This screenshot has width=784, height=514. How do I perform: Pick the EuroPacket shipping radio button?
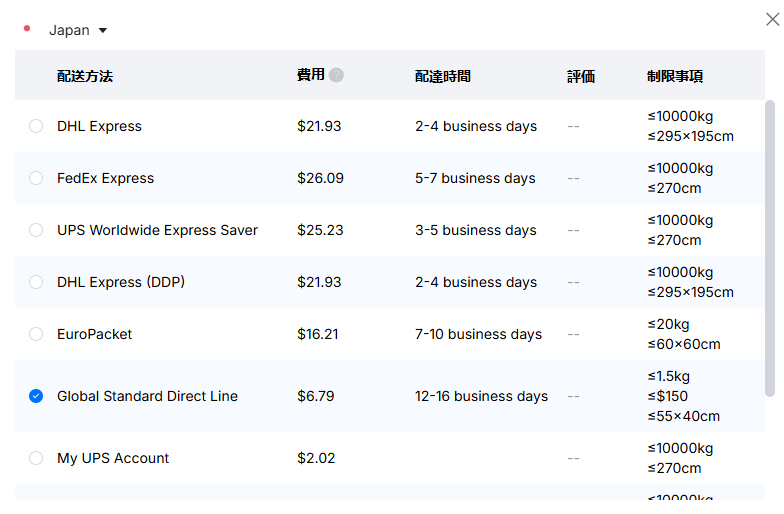pos(36,334)
